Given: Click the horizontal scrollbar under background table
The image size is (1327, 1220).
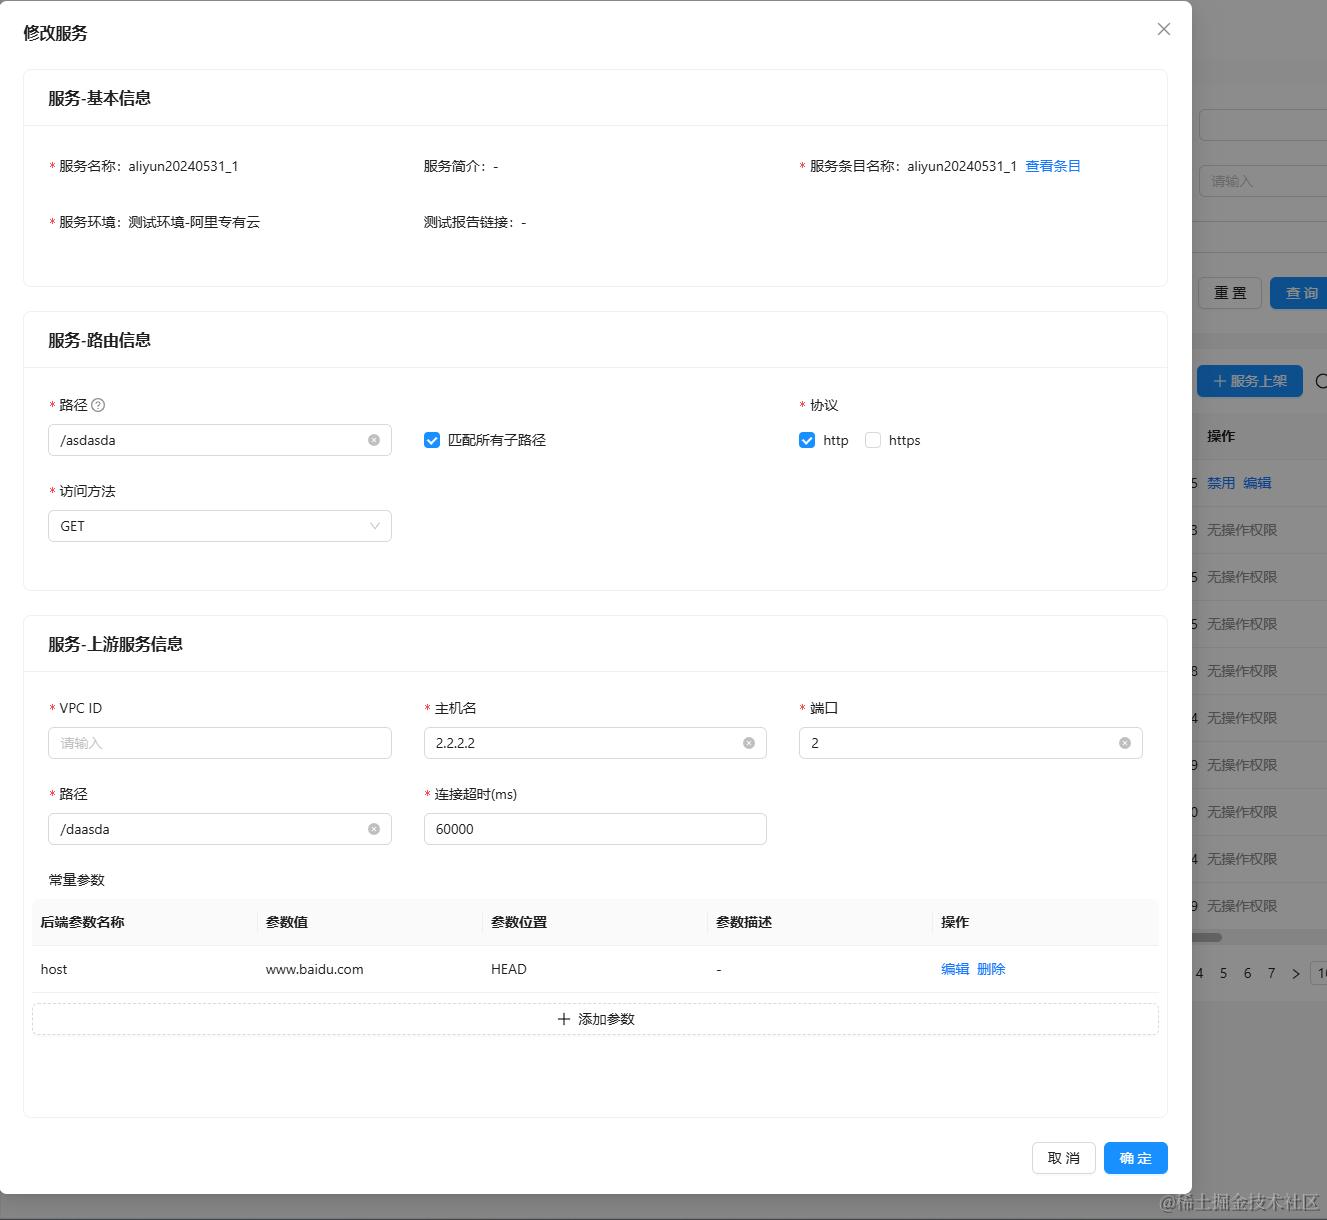Looking at the screenshot, I should pyautogui.click(x=1207, y=937).
